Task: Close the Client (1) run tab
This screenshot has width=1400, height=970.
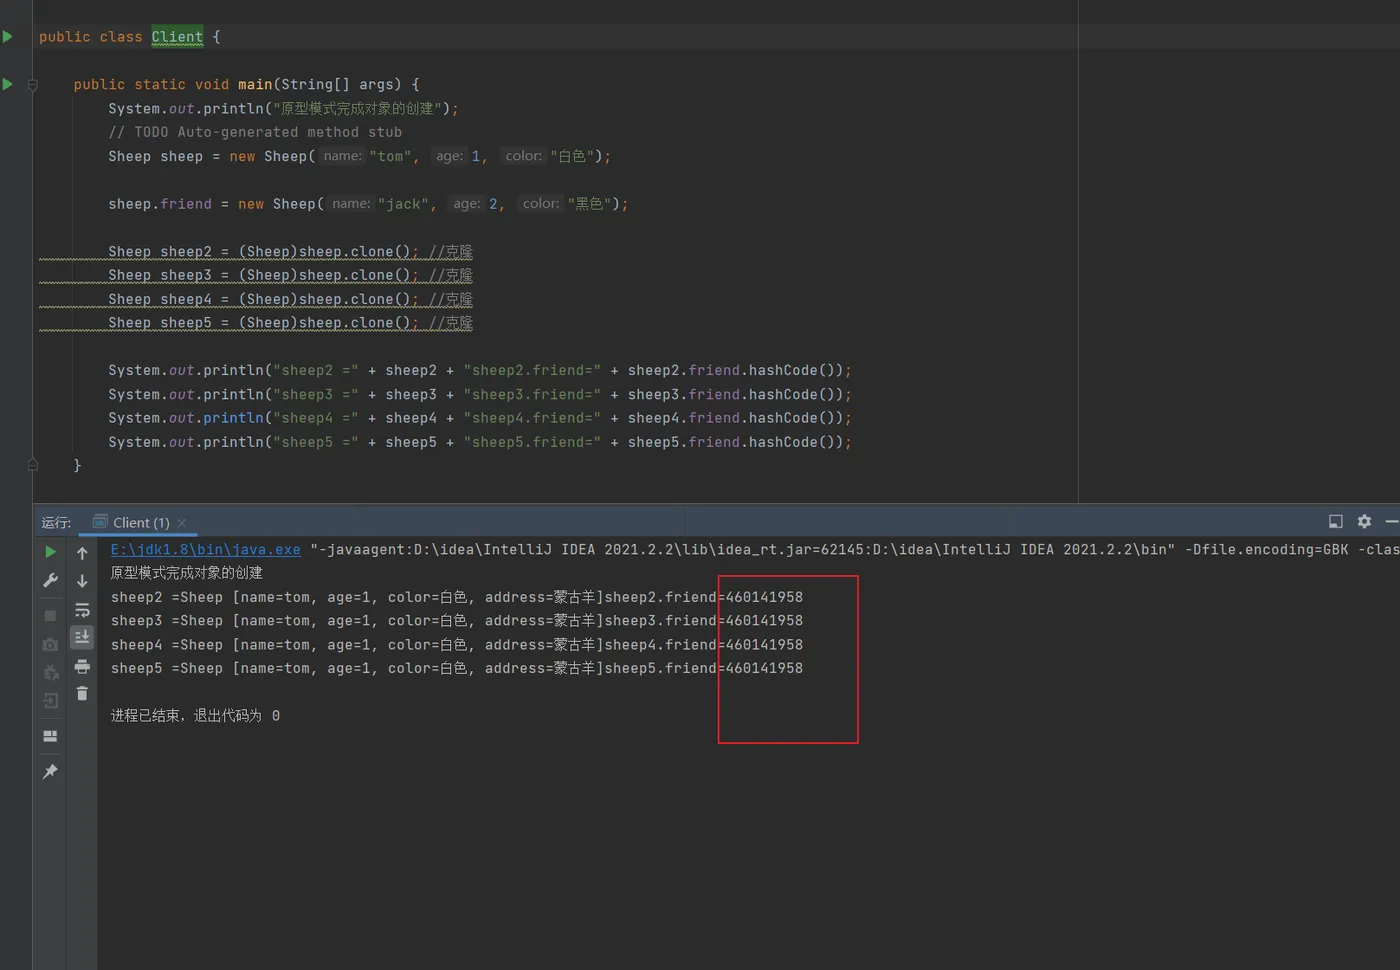Action: 182,522
